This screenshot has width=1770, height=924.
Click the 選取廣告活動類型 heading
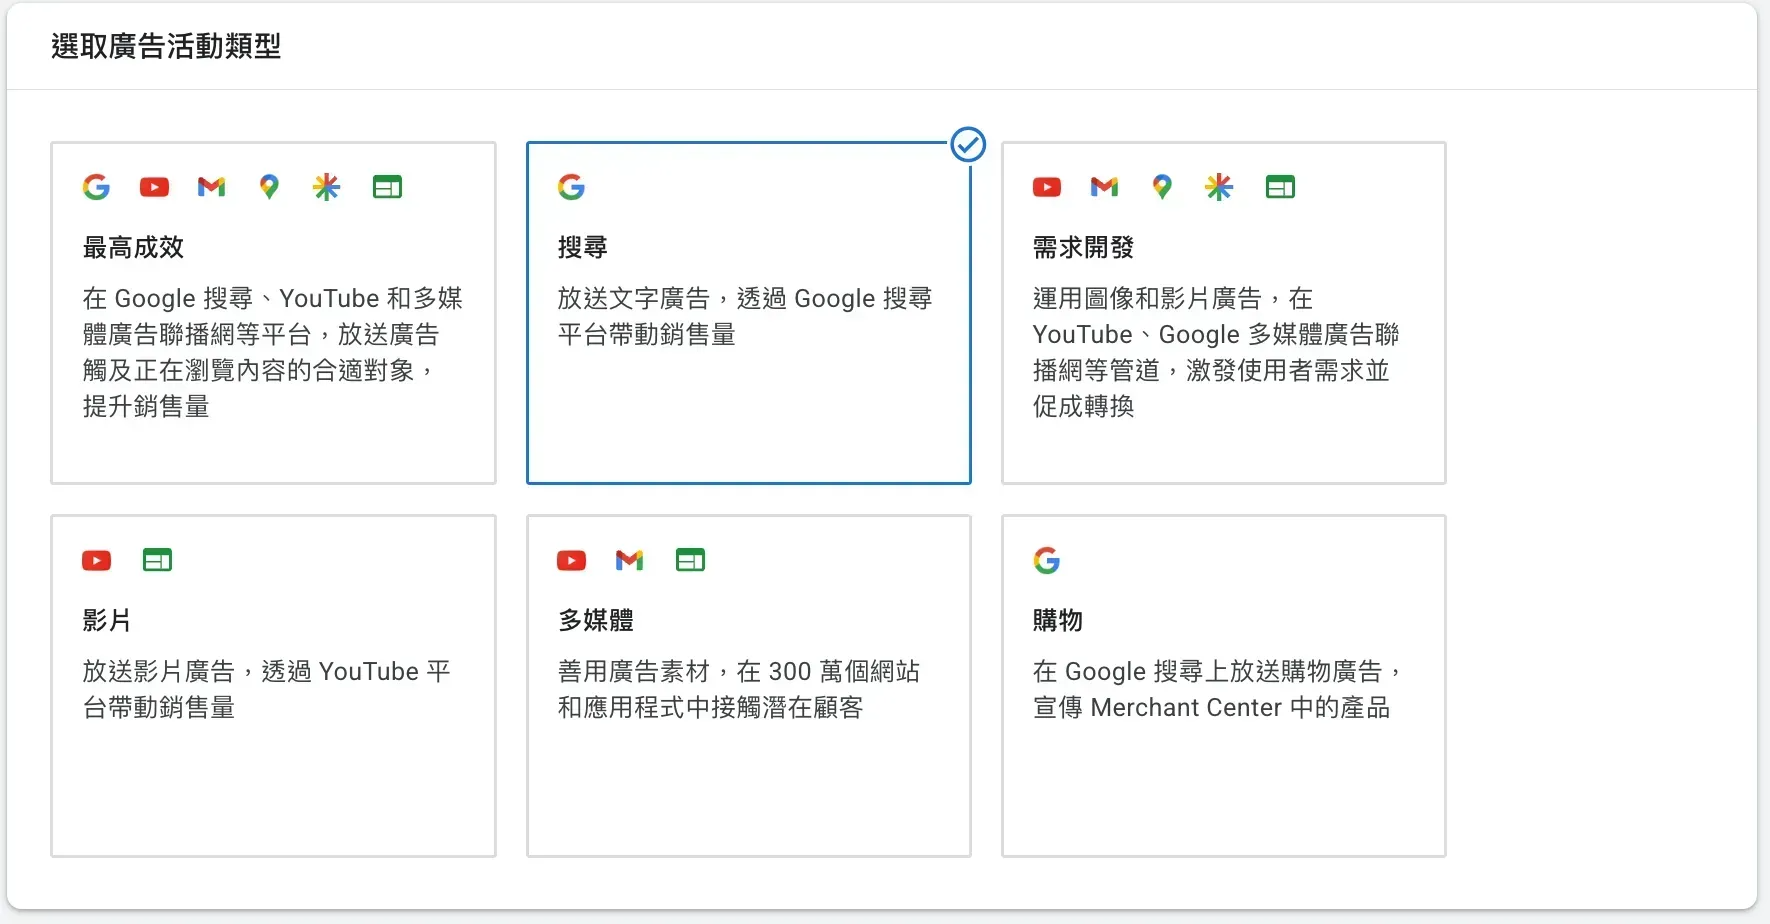(166, 46)
